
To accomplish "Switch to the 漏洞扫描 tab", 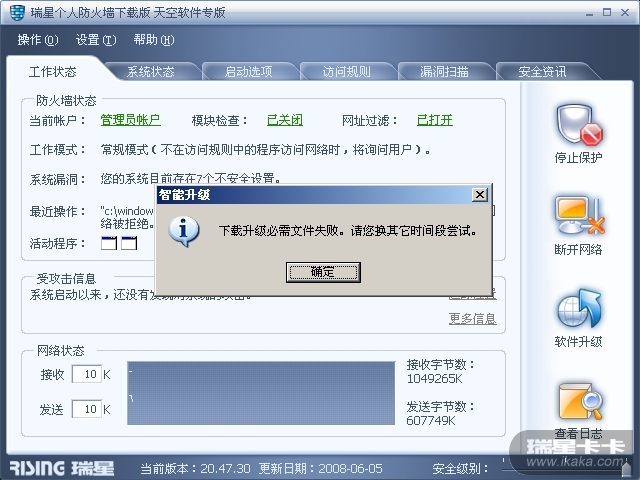I will point(444,72).
